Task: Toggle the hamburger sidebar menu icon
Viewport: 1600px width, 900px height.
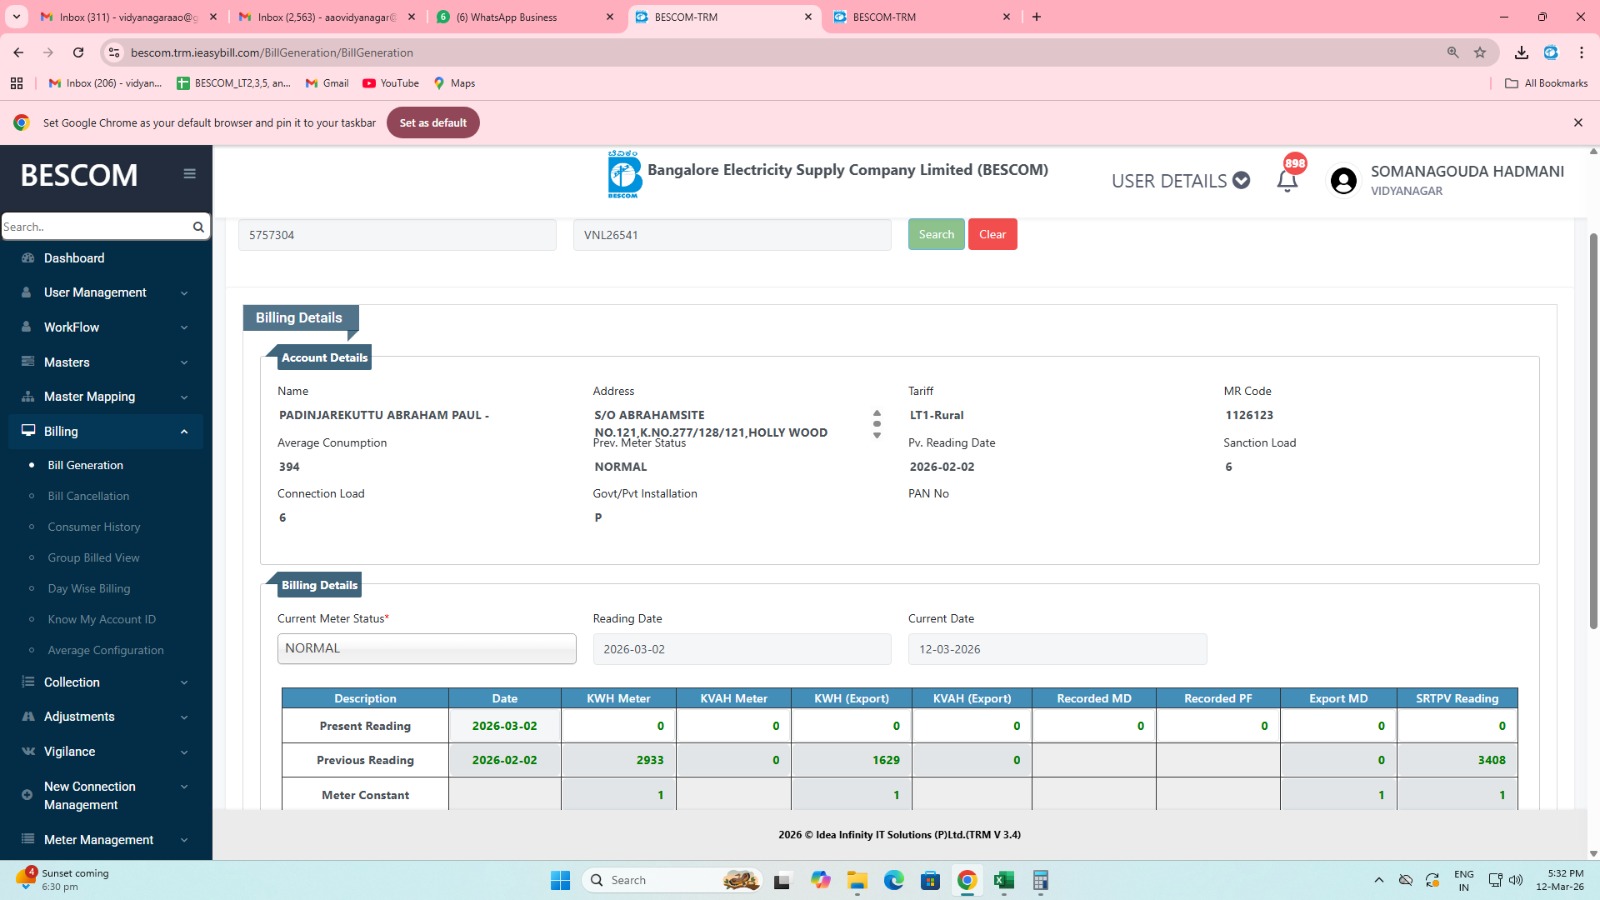Action: pyautogui.click(x=189, y=174)
